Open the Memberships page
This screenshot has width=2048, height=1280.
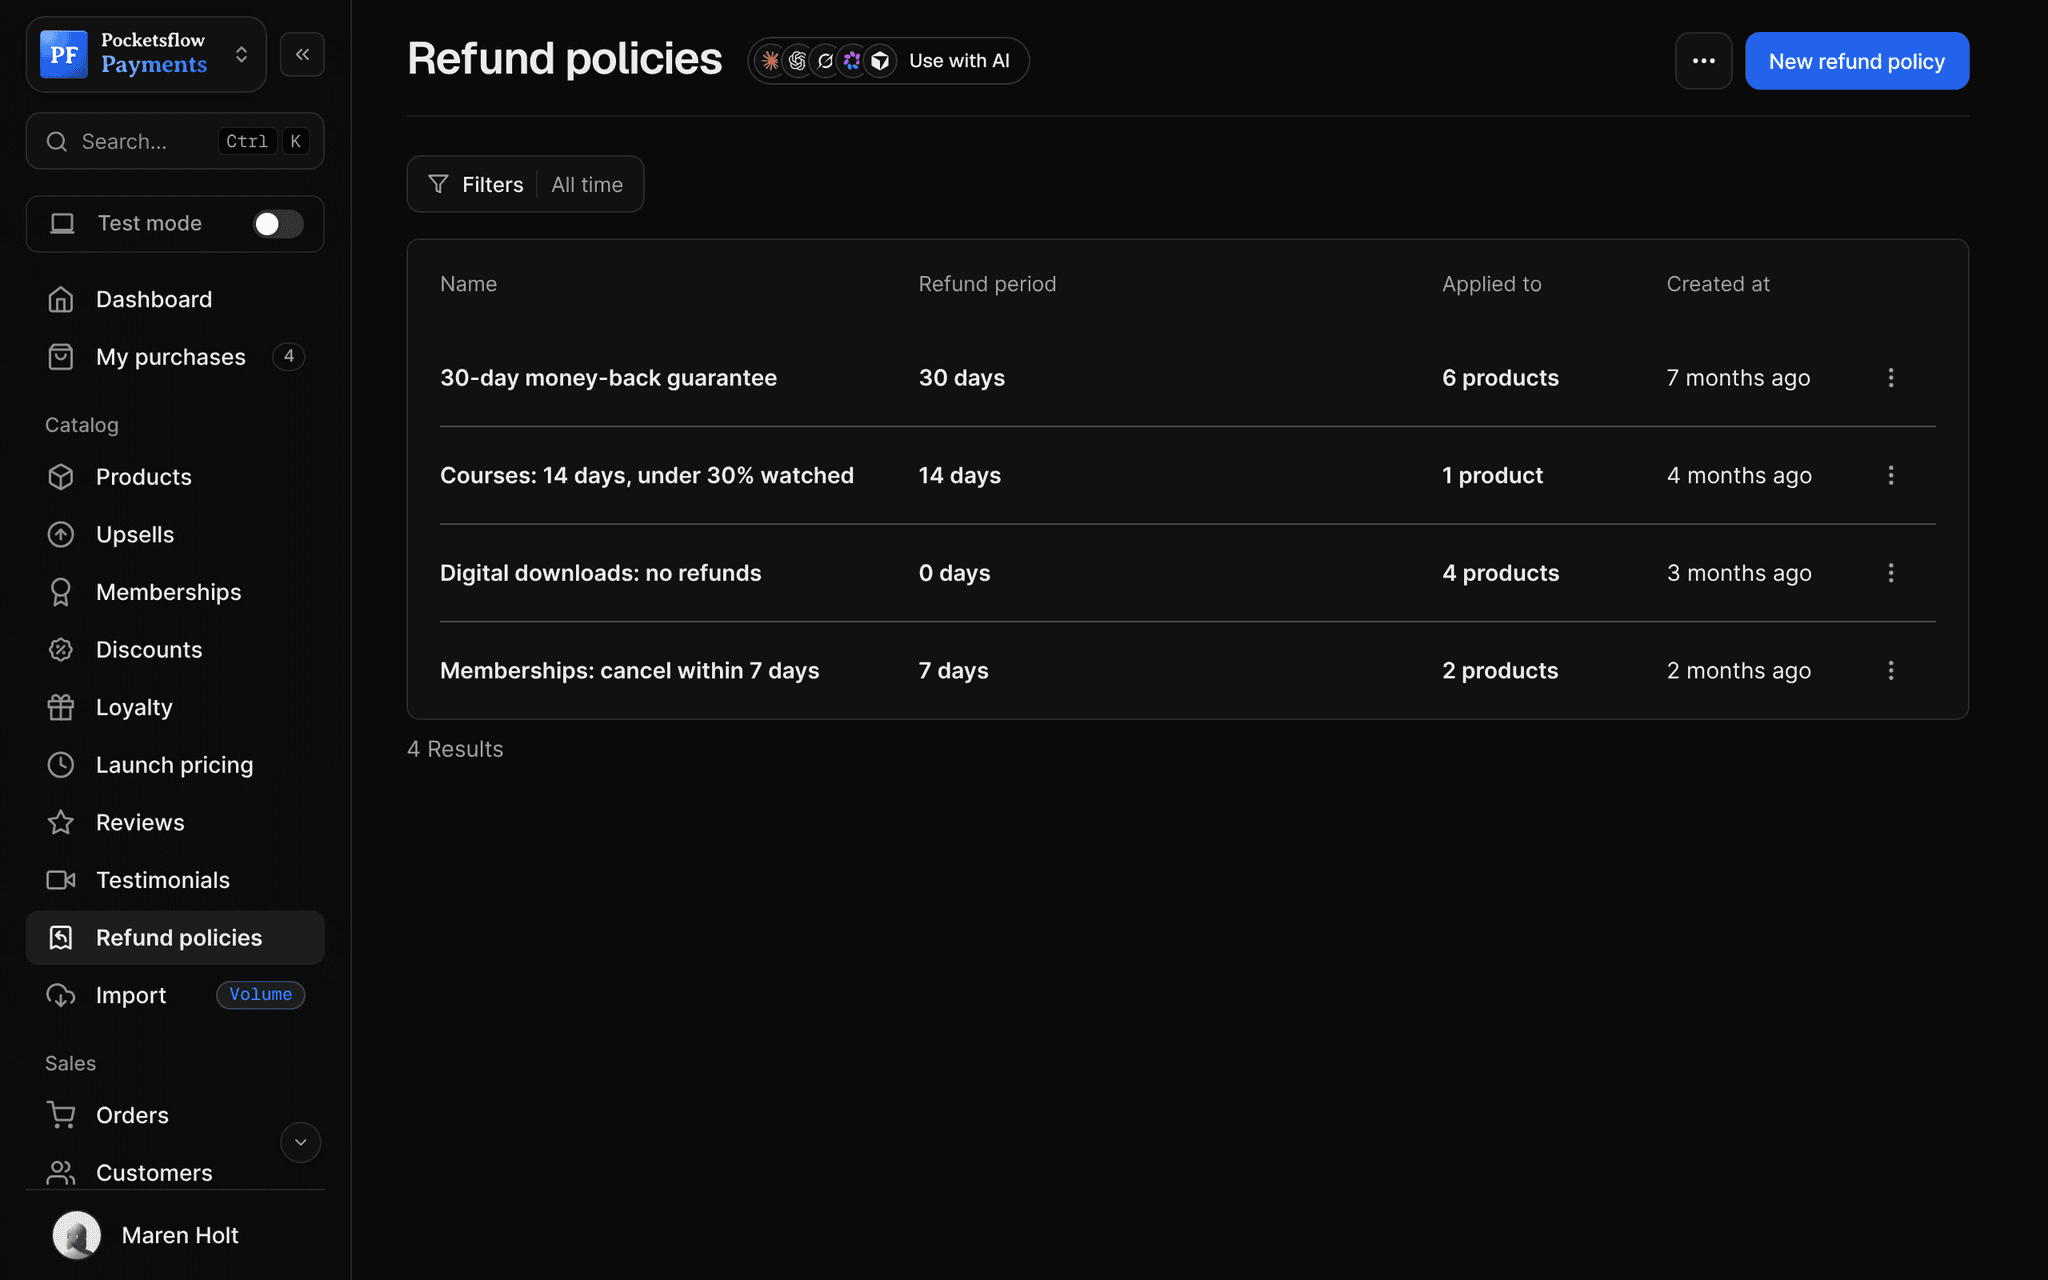click(175, 592)
